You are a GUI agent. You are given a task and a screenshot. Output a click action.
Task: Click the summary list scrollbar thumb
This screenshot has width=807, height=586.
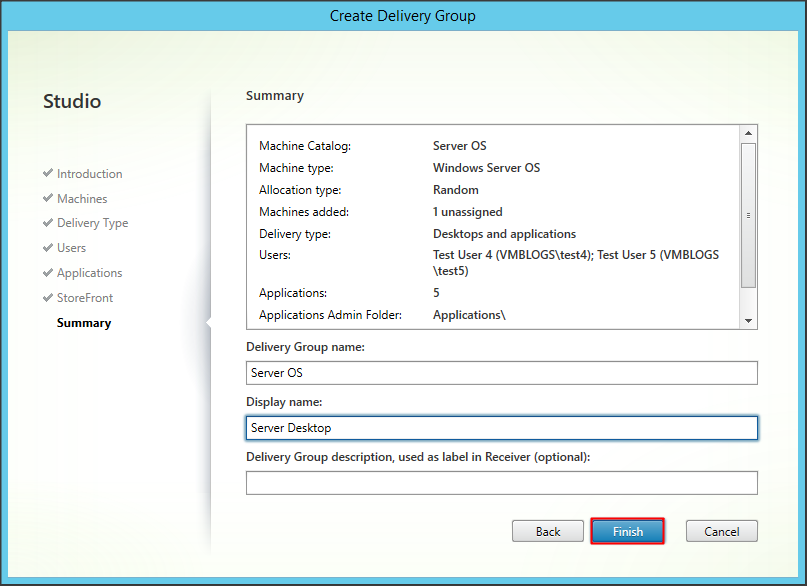pyautogui.click(x=748, y=214)
